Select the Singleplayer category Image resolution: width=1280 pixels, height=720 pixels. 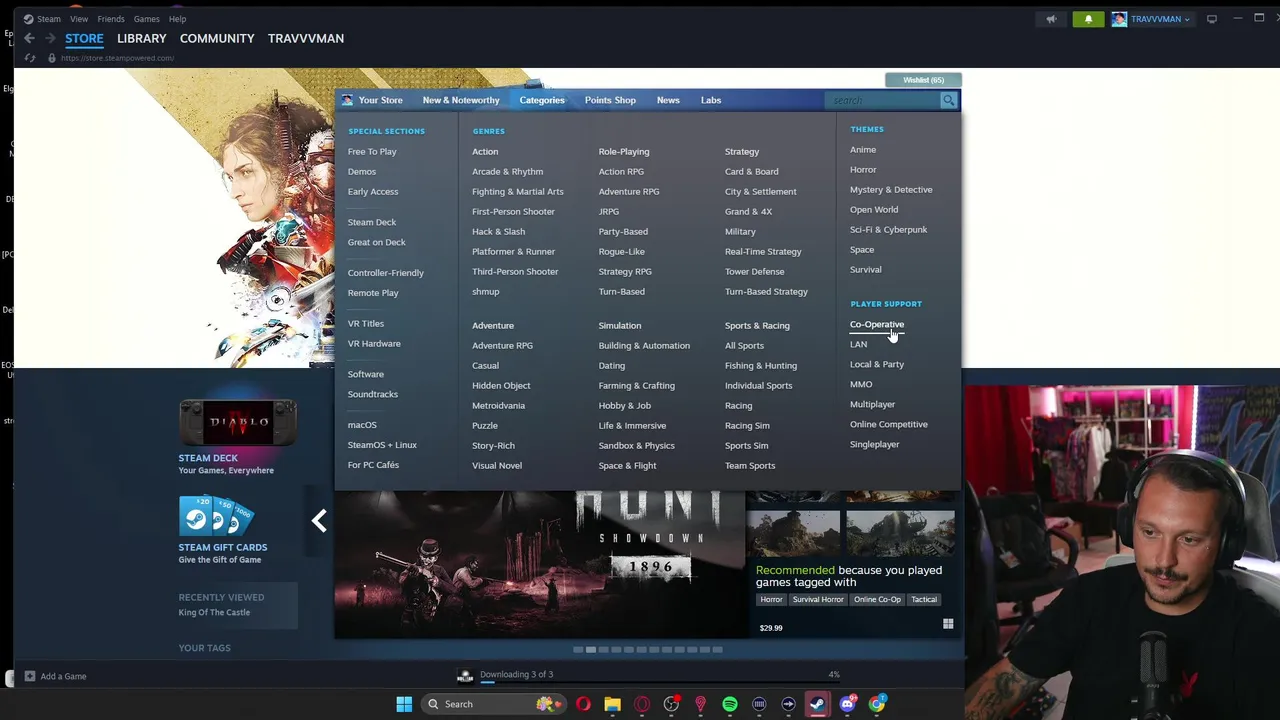click(875, 444)
